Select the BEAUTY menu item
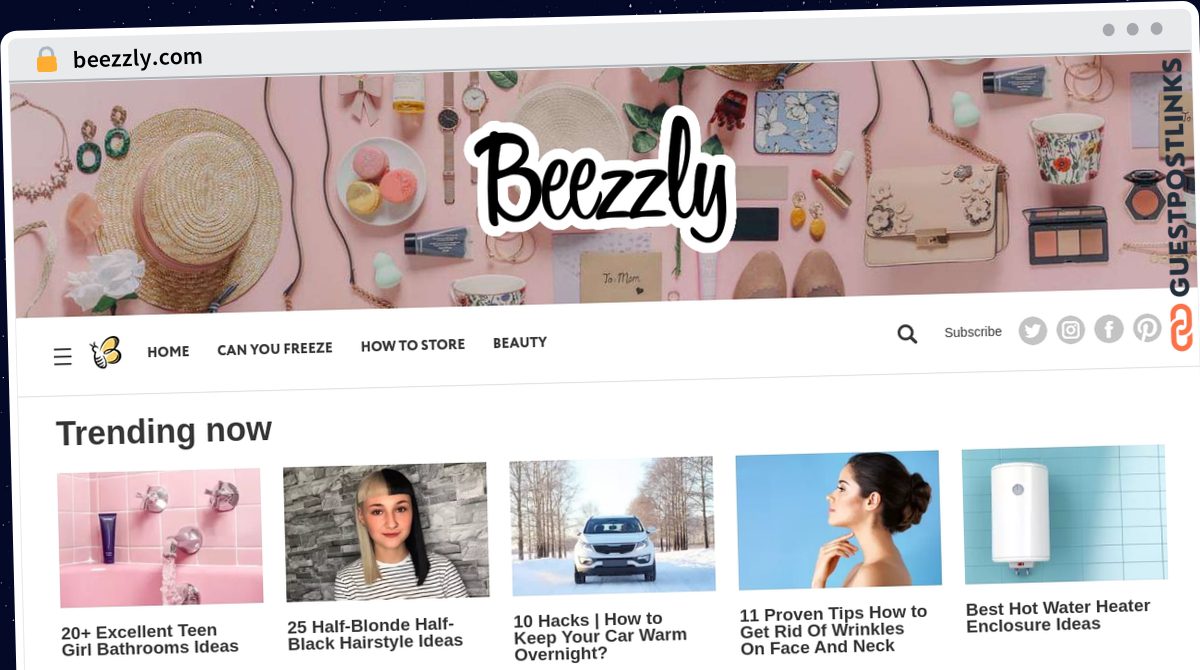The height and width of the screenshot is (670, 1200). coord(520,342)
